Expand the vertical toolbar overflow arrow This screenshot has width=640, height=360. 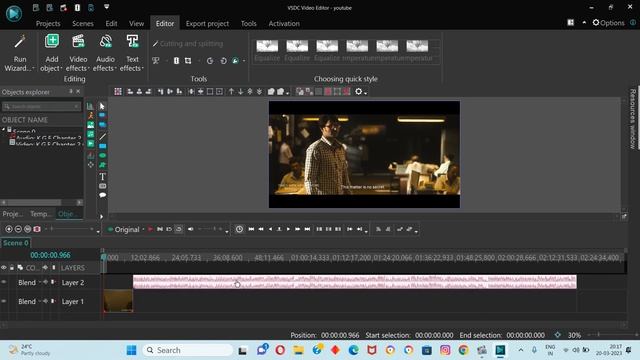(102, 217)
